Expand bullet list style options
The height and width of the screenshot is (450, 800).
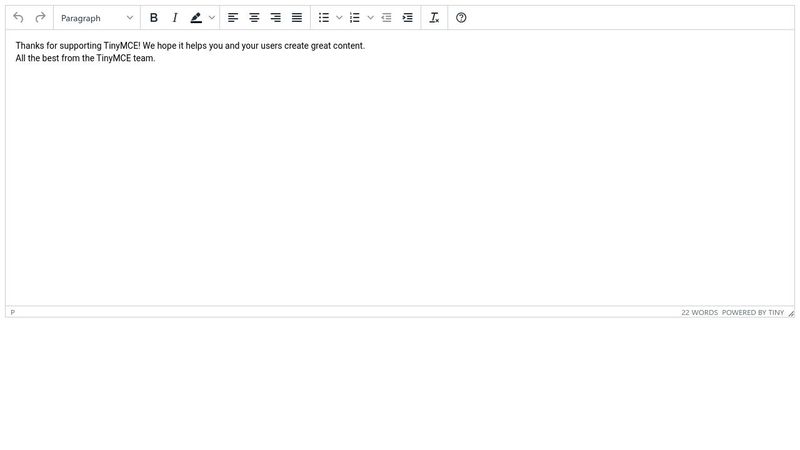339,18
